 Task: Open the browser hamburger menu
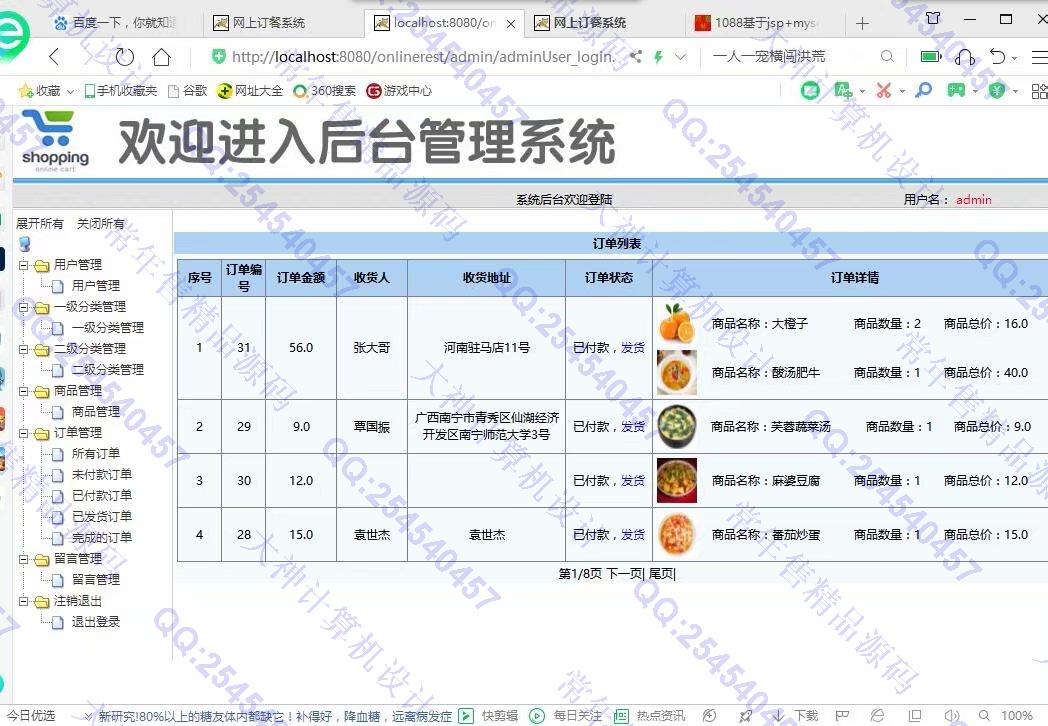point(1040,57)
